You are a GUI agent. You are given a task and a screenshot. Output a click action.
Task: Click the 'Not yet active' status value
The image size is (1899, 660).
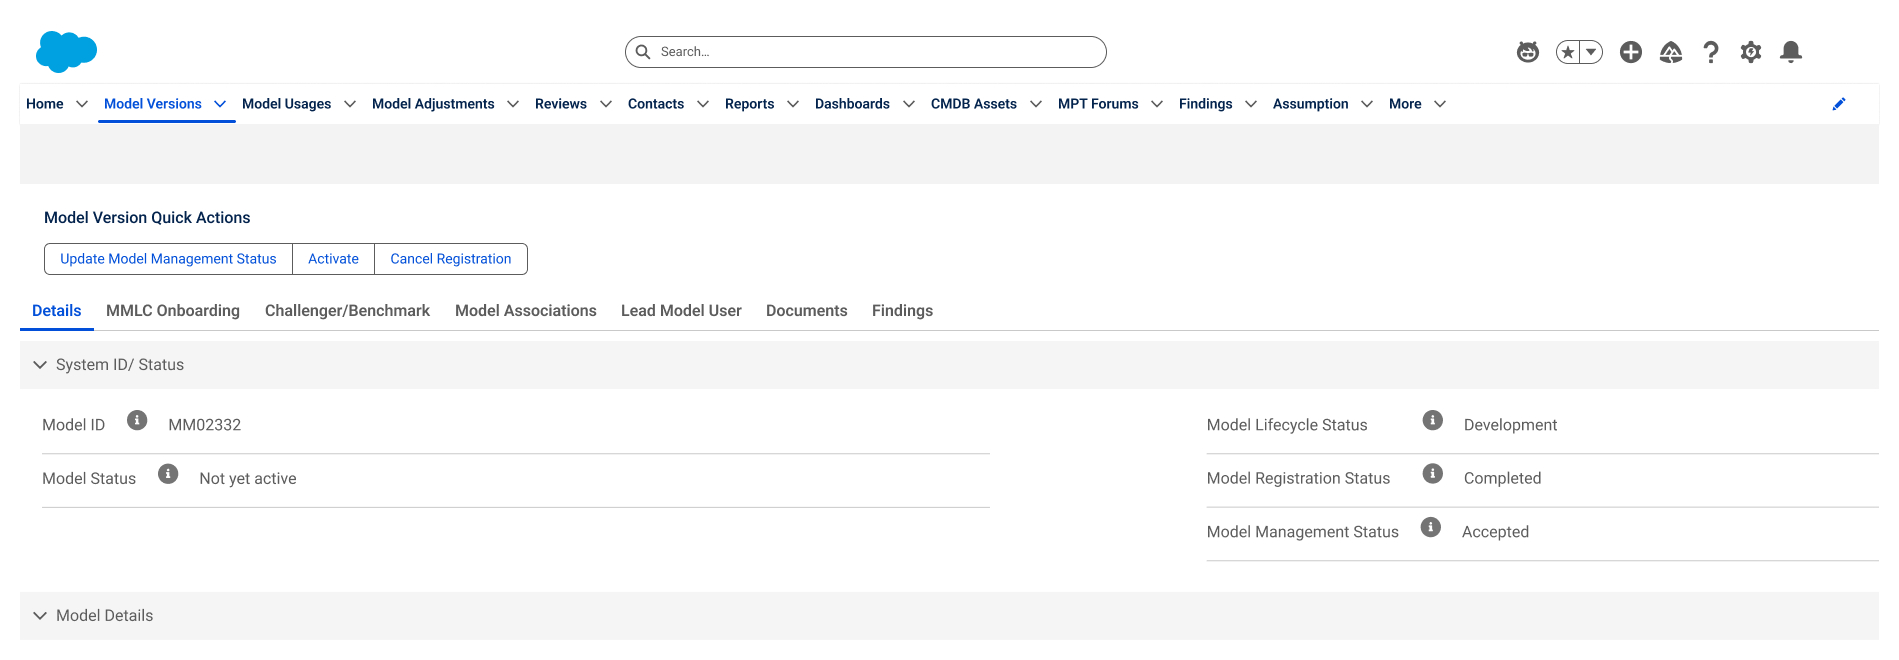coord(248,479)
